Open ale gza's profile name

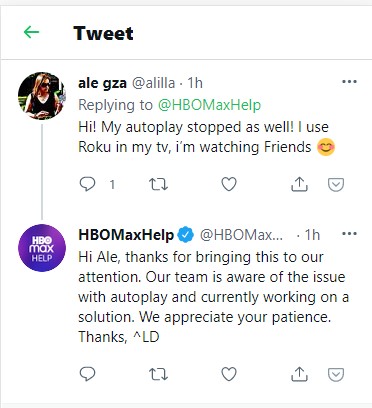pos(102,83)
